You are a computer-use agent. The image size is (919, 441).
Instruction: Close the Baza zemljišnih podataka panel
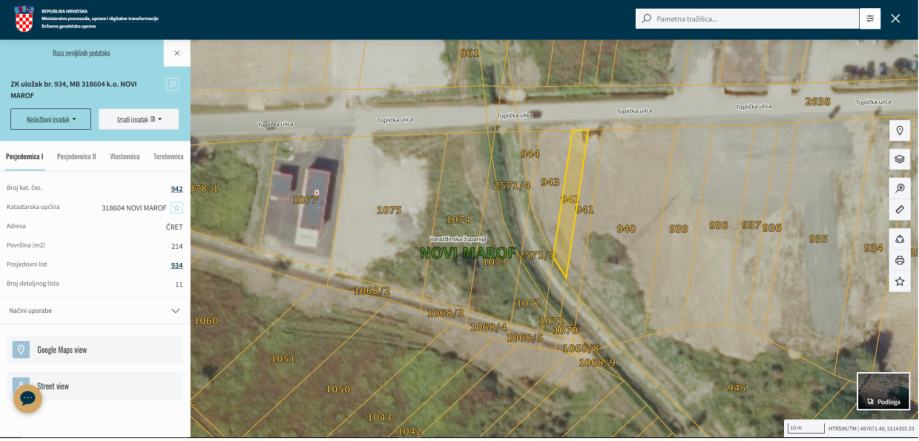[177, 53]
